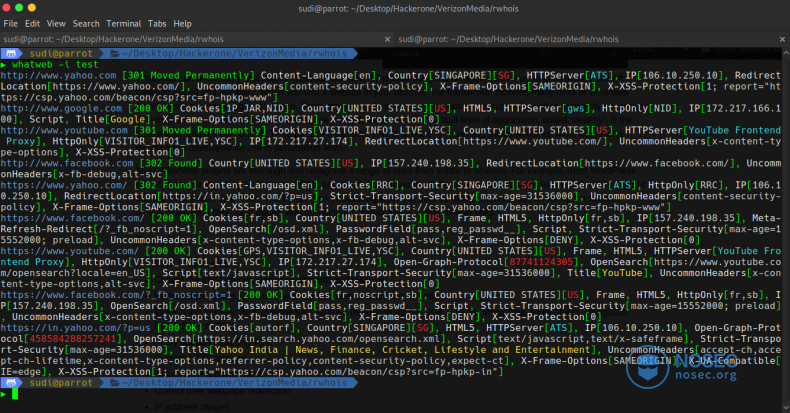Viewport: 790px width, 413px height.
Task: Click the '[301 Moved Permanently]' status on yahoo line
Action: tap(188, 76)
